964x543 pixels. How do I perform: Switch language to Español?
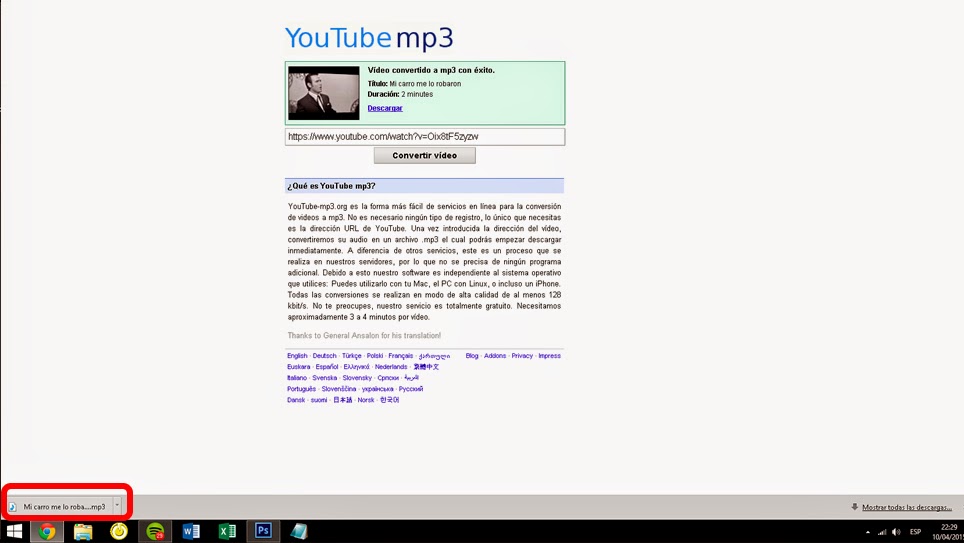click(x=327, y=367)
